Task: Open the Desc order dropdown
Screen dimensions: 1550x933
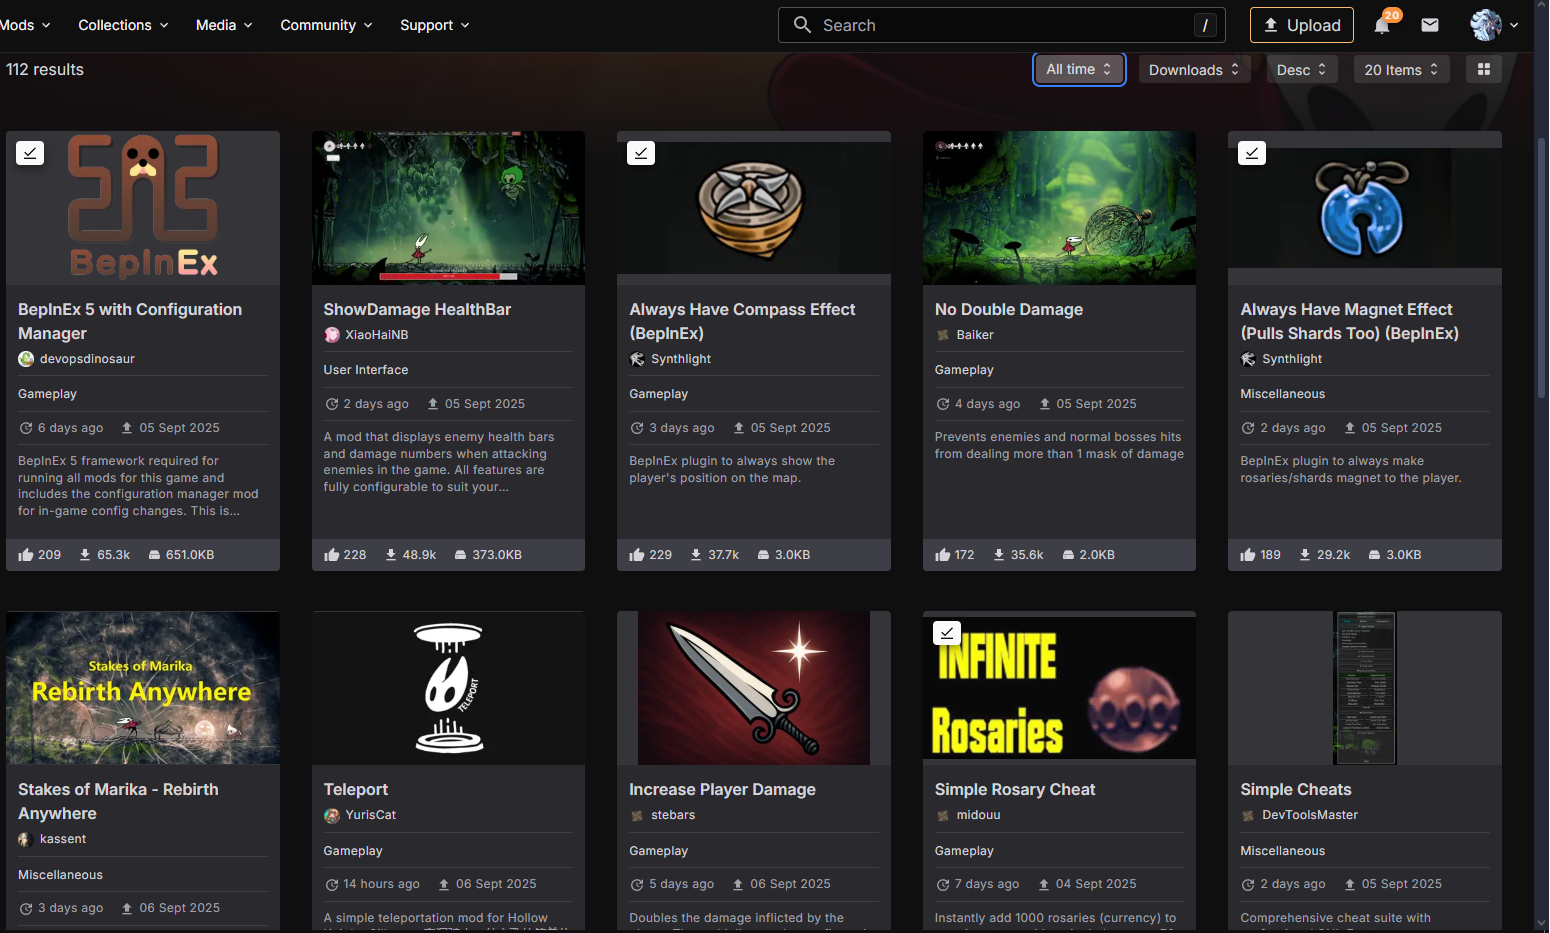Action: 1302,69
